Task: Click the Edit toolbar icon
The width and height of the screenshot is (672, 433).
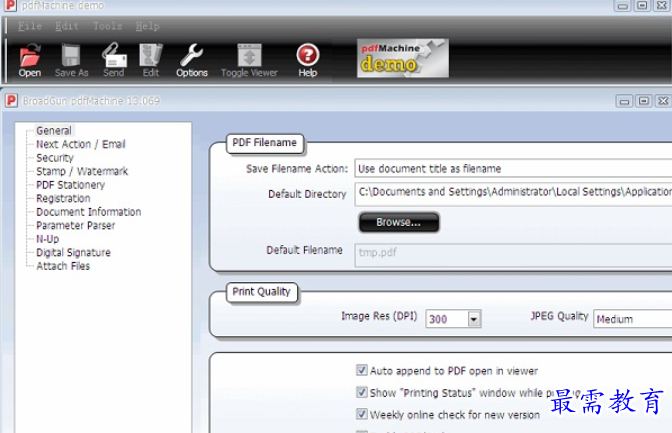Action: (151, 55)
